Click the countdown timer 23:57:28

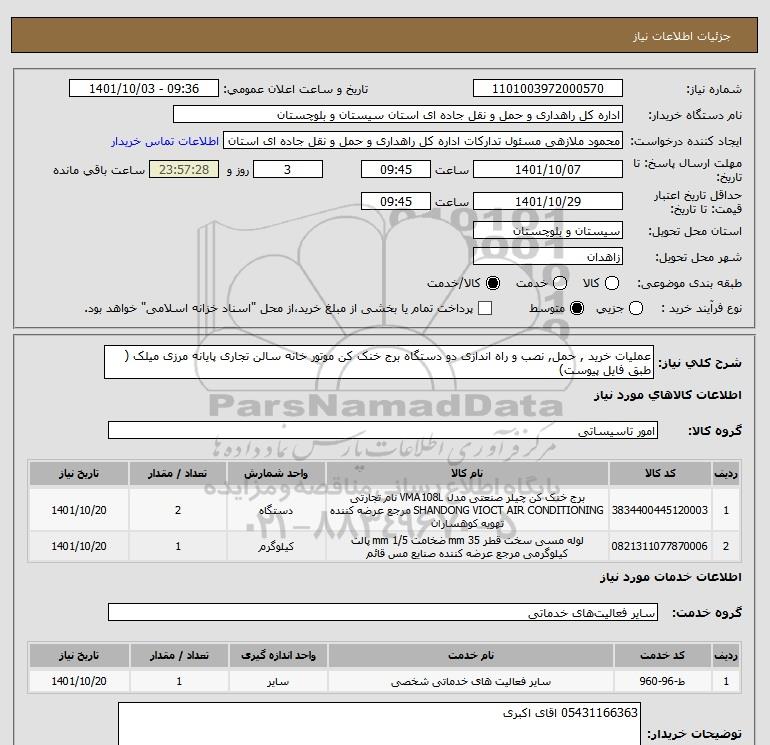[184, 169]
